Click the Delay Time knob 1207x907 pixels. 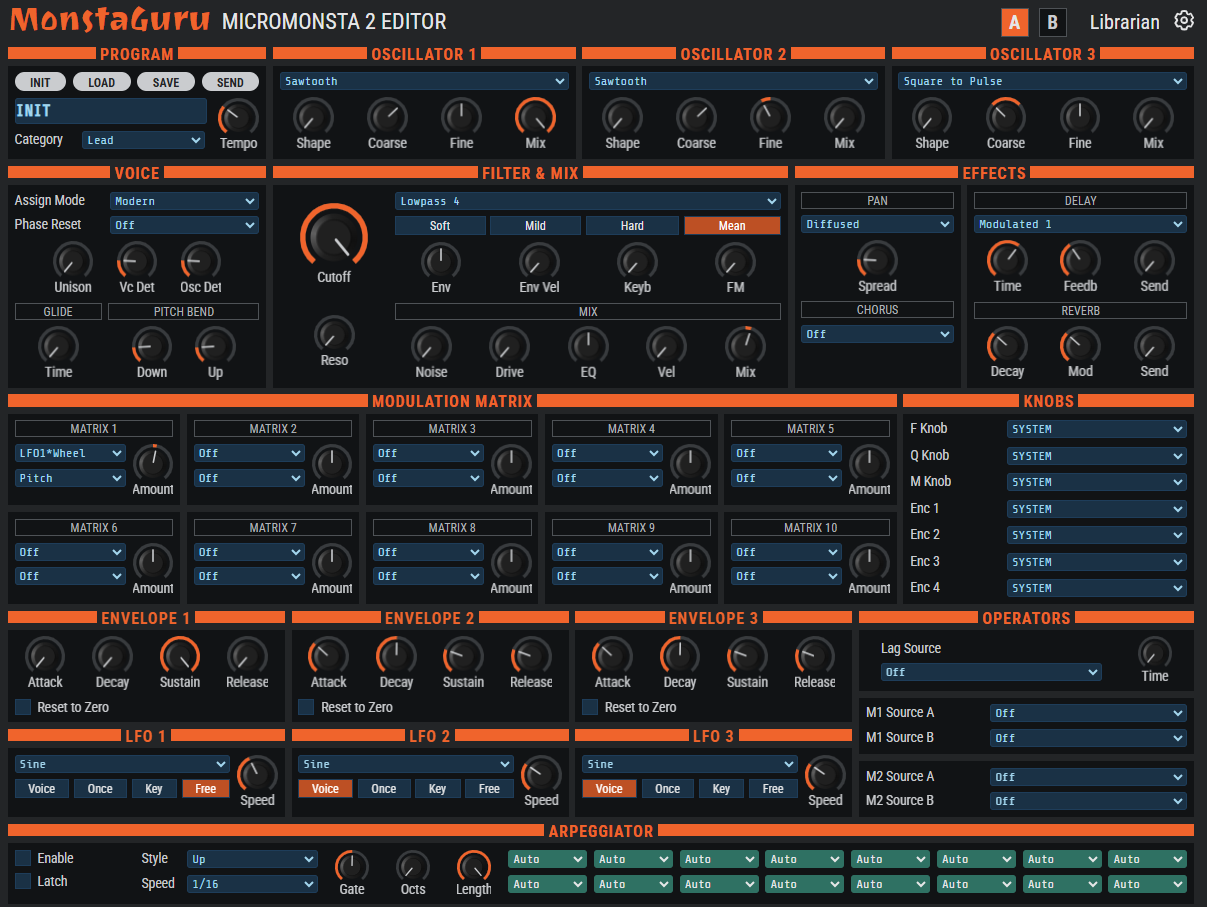pyautogui.click(x=1007, y=260)
